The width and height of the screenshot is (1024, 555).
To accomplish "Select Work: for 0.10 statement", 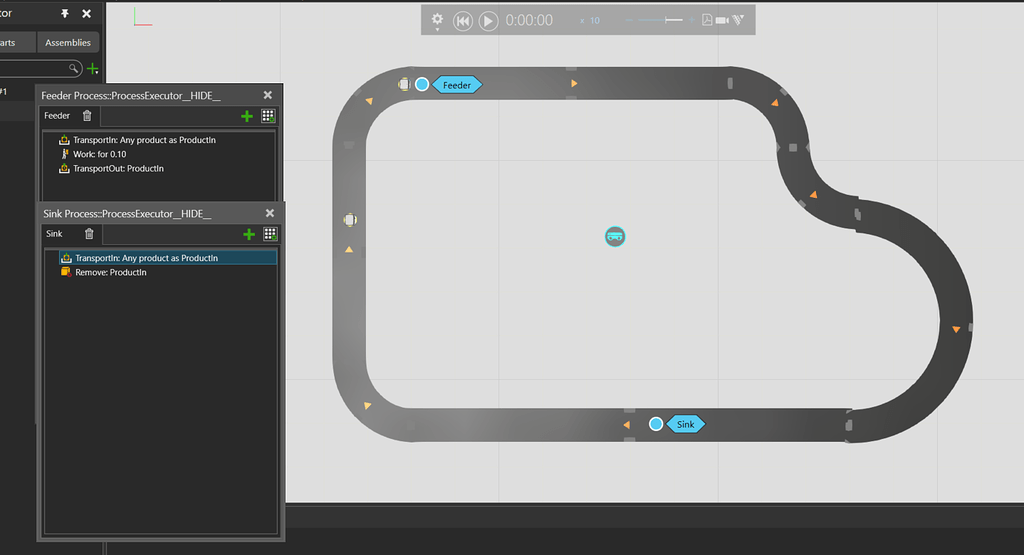I will (99, 154).
